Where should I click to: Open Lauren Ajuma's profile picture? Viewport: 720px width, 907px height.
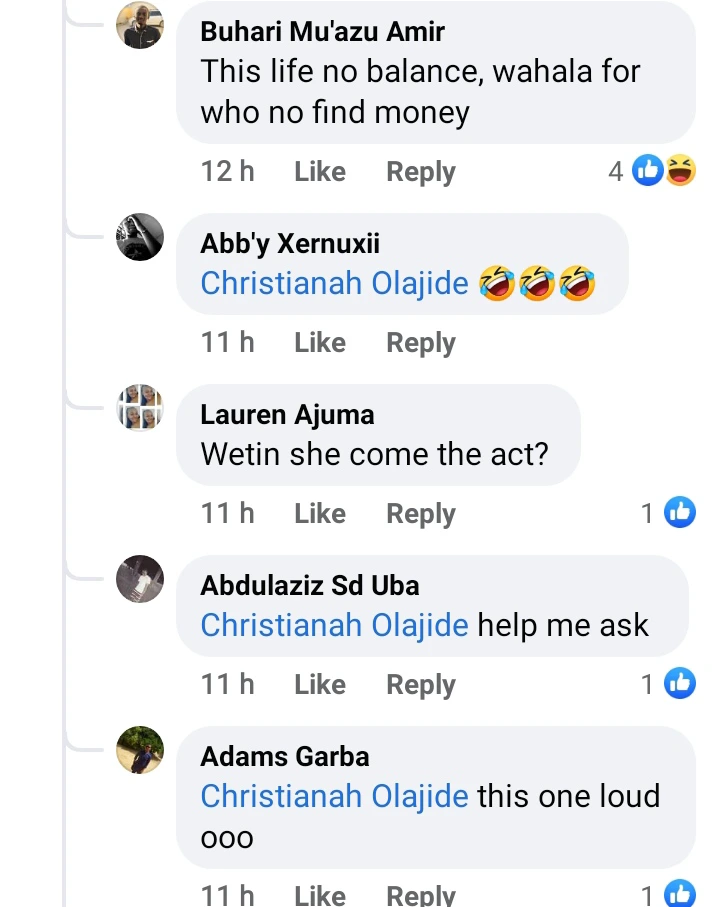point(140,408)
